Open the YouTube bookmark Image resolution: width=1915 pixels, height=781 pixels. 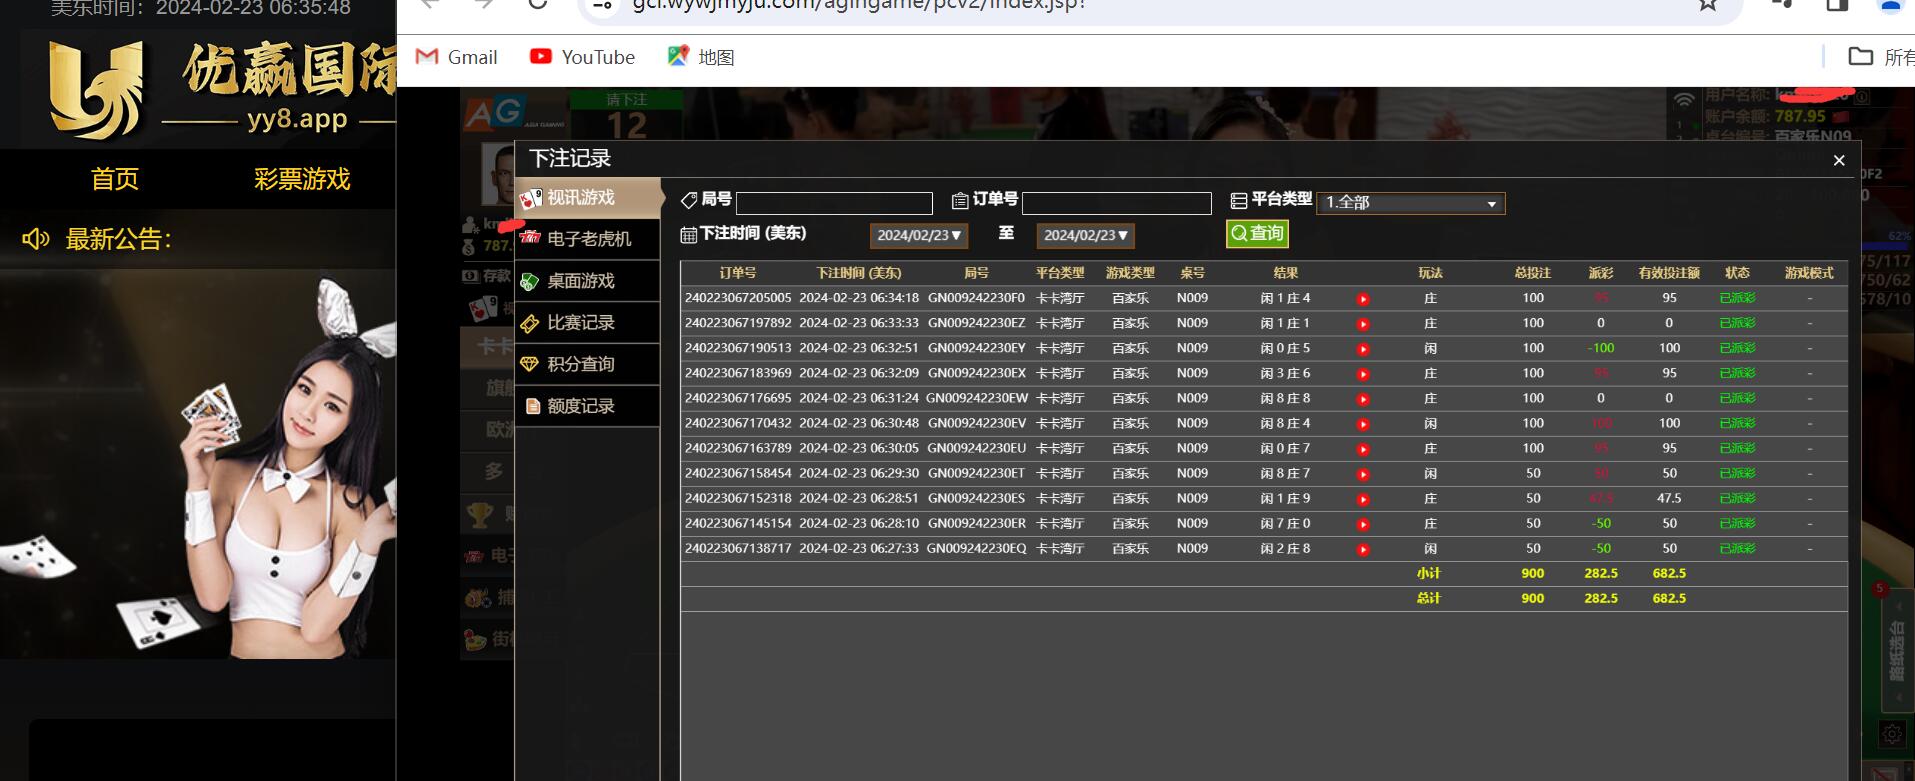(x=582, y=57)
